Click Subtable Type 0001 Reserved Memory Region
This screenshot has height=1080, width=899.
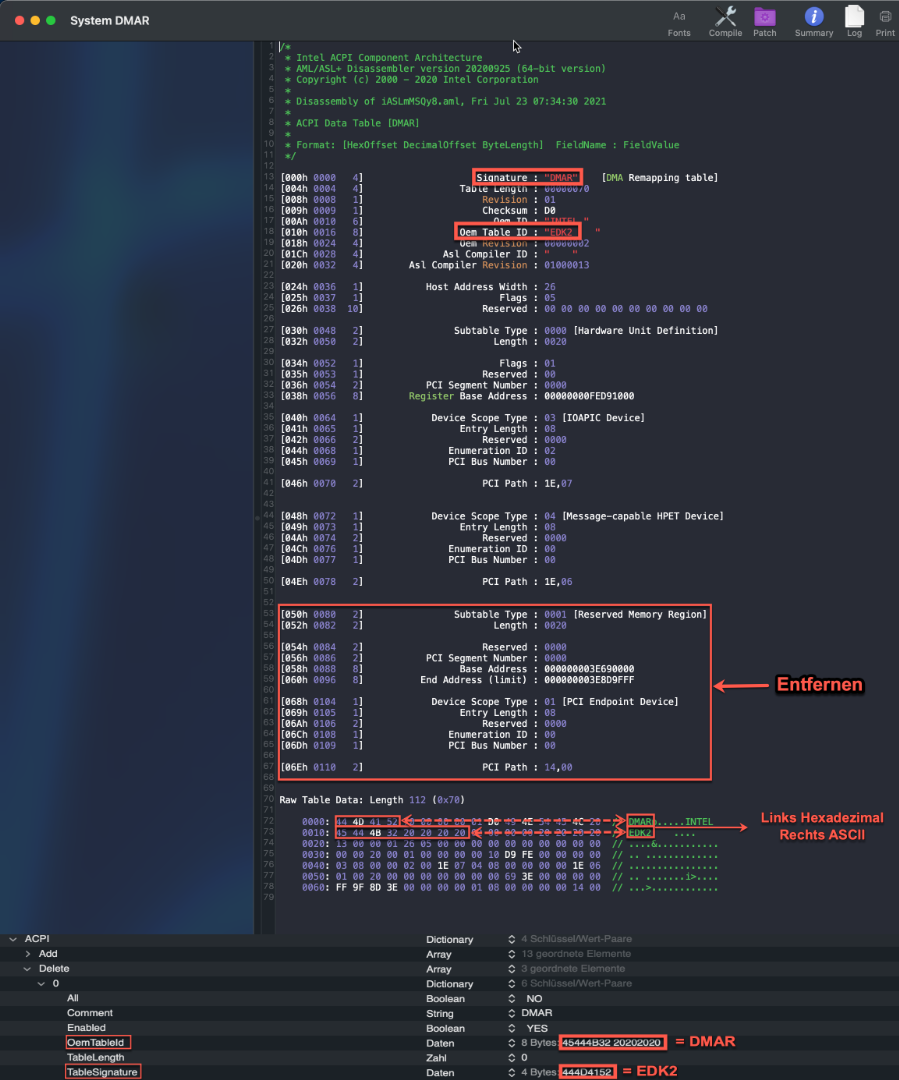pyautogui.click(x=493, y=614)
